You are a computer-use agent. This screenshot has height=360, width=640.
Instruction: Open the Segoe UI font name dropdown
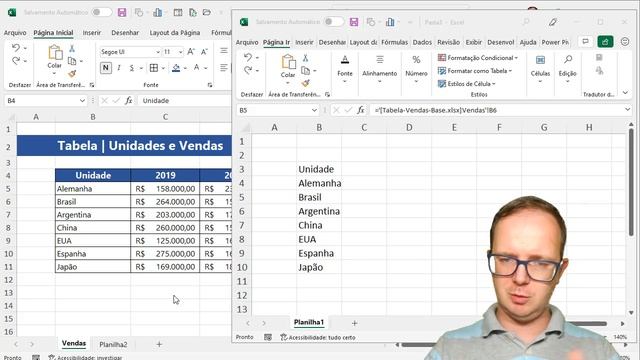click(158, 52)
